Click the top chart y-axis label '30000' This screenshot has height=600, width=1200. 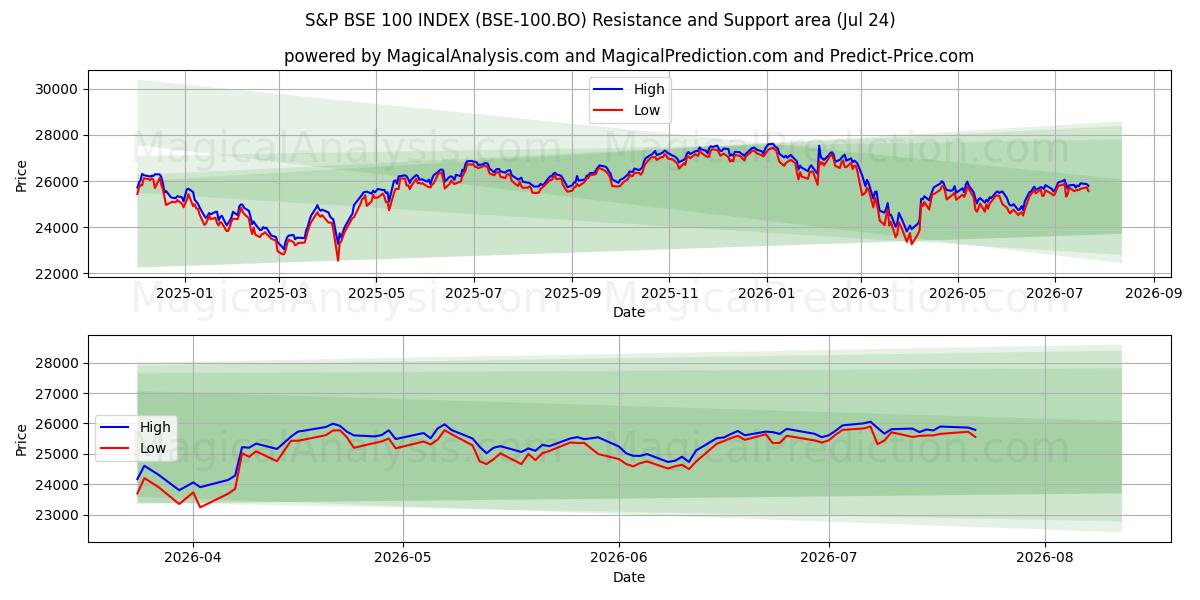[56, 89]
